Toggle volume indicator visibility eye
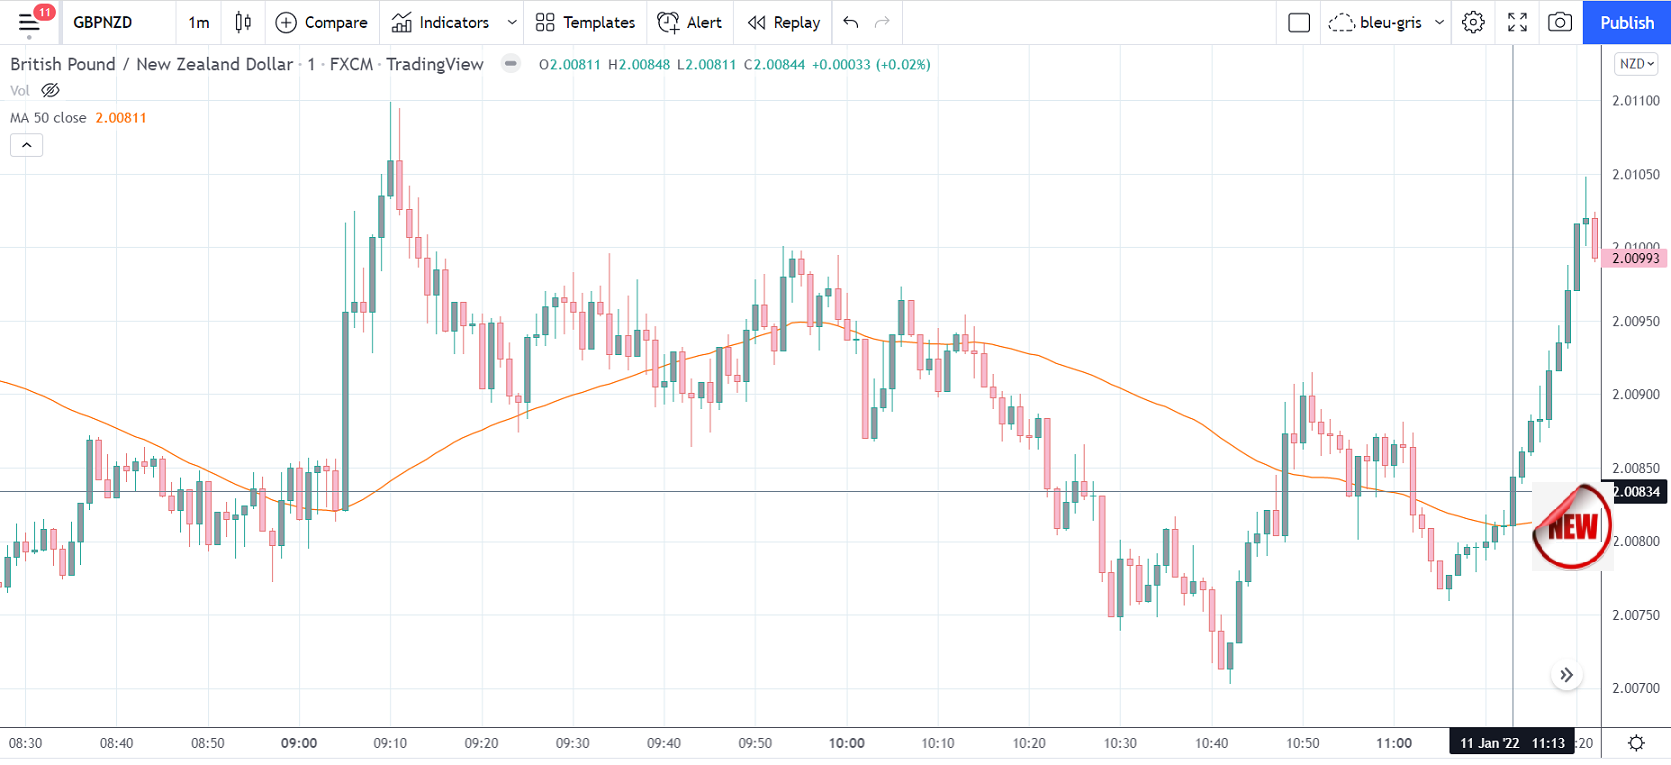1671x765 pixels. (50, 90)
